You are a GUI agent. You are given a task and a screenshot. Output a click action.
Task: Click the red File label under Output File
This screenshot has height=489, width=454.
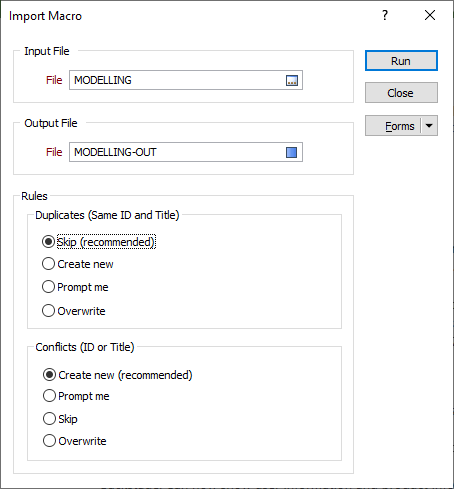[x=54, y=152]
